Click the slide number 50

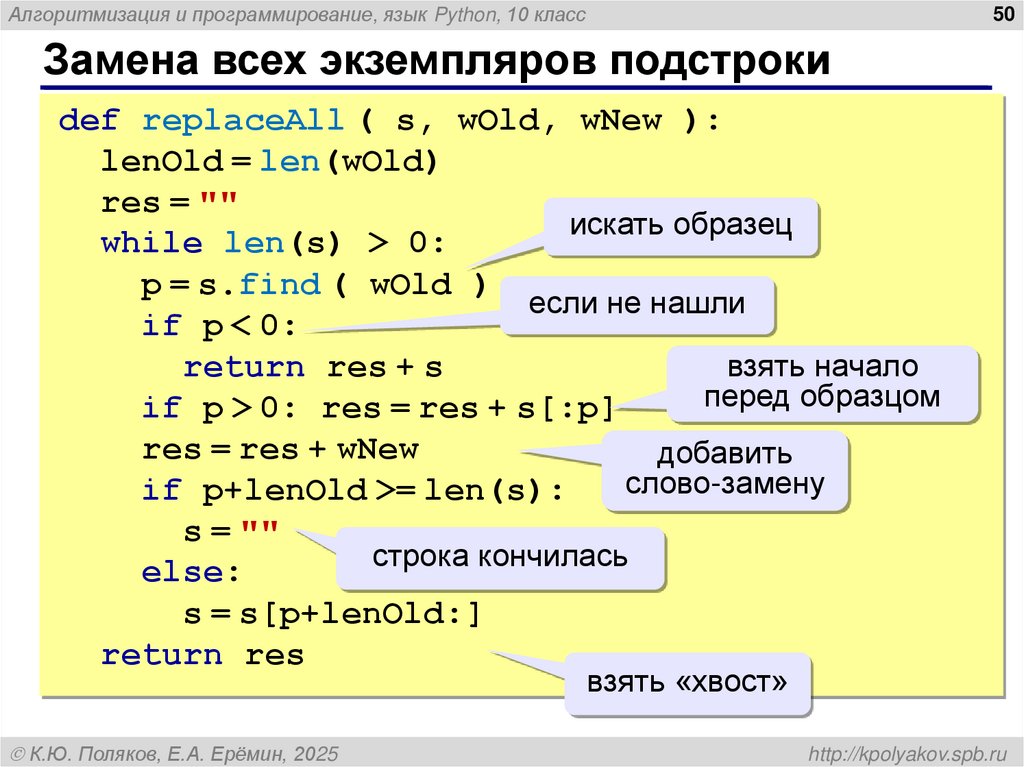(1002, 14)
